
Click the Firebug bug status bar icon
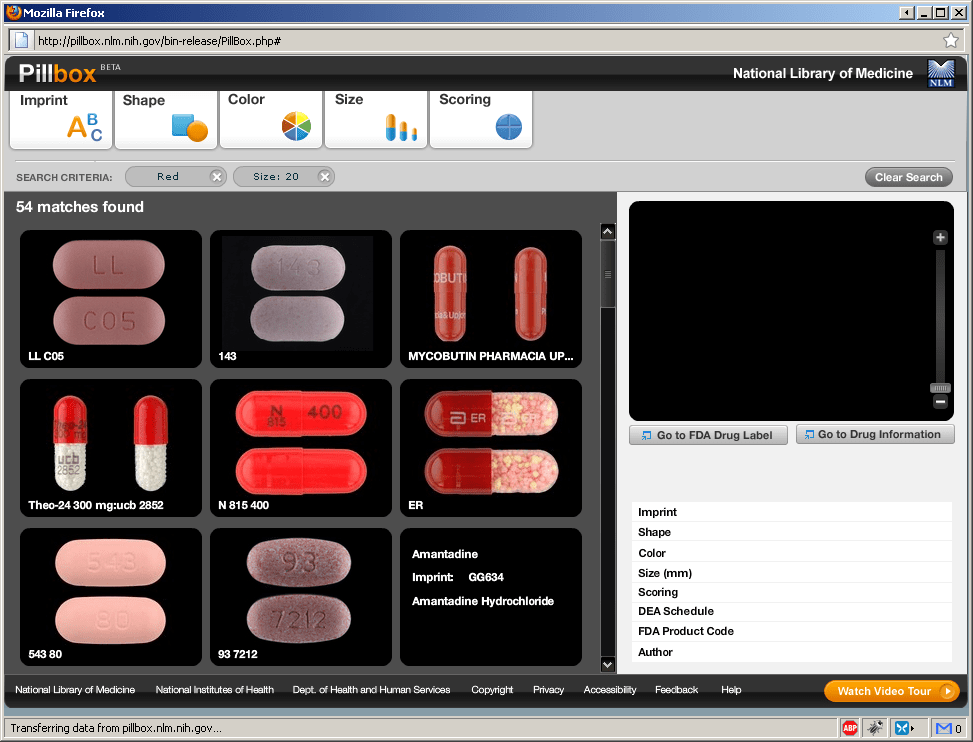[x=876, y=728]
